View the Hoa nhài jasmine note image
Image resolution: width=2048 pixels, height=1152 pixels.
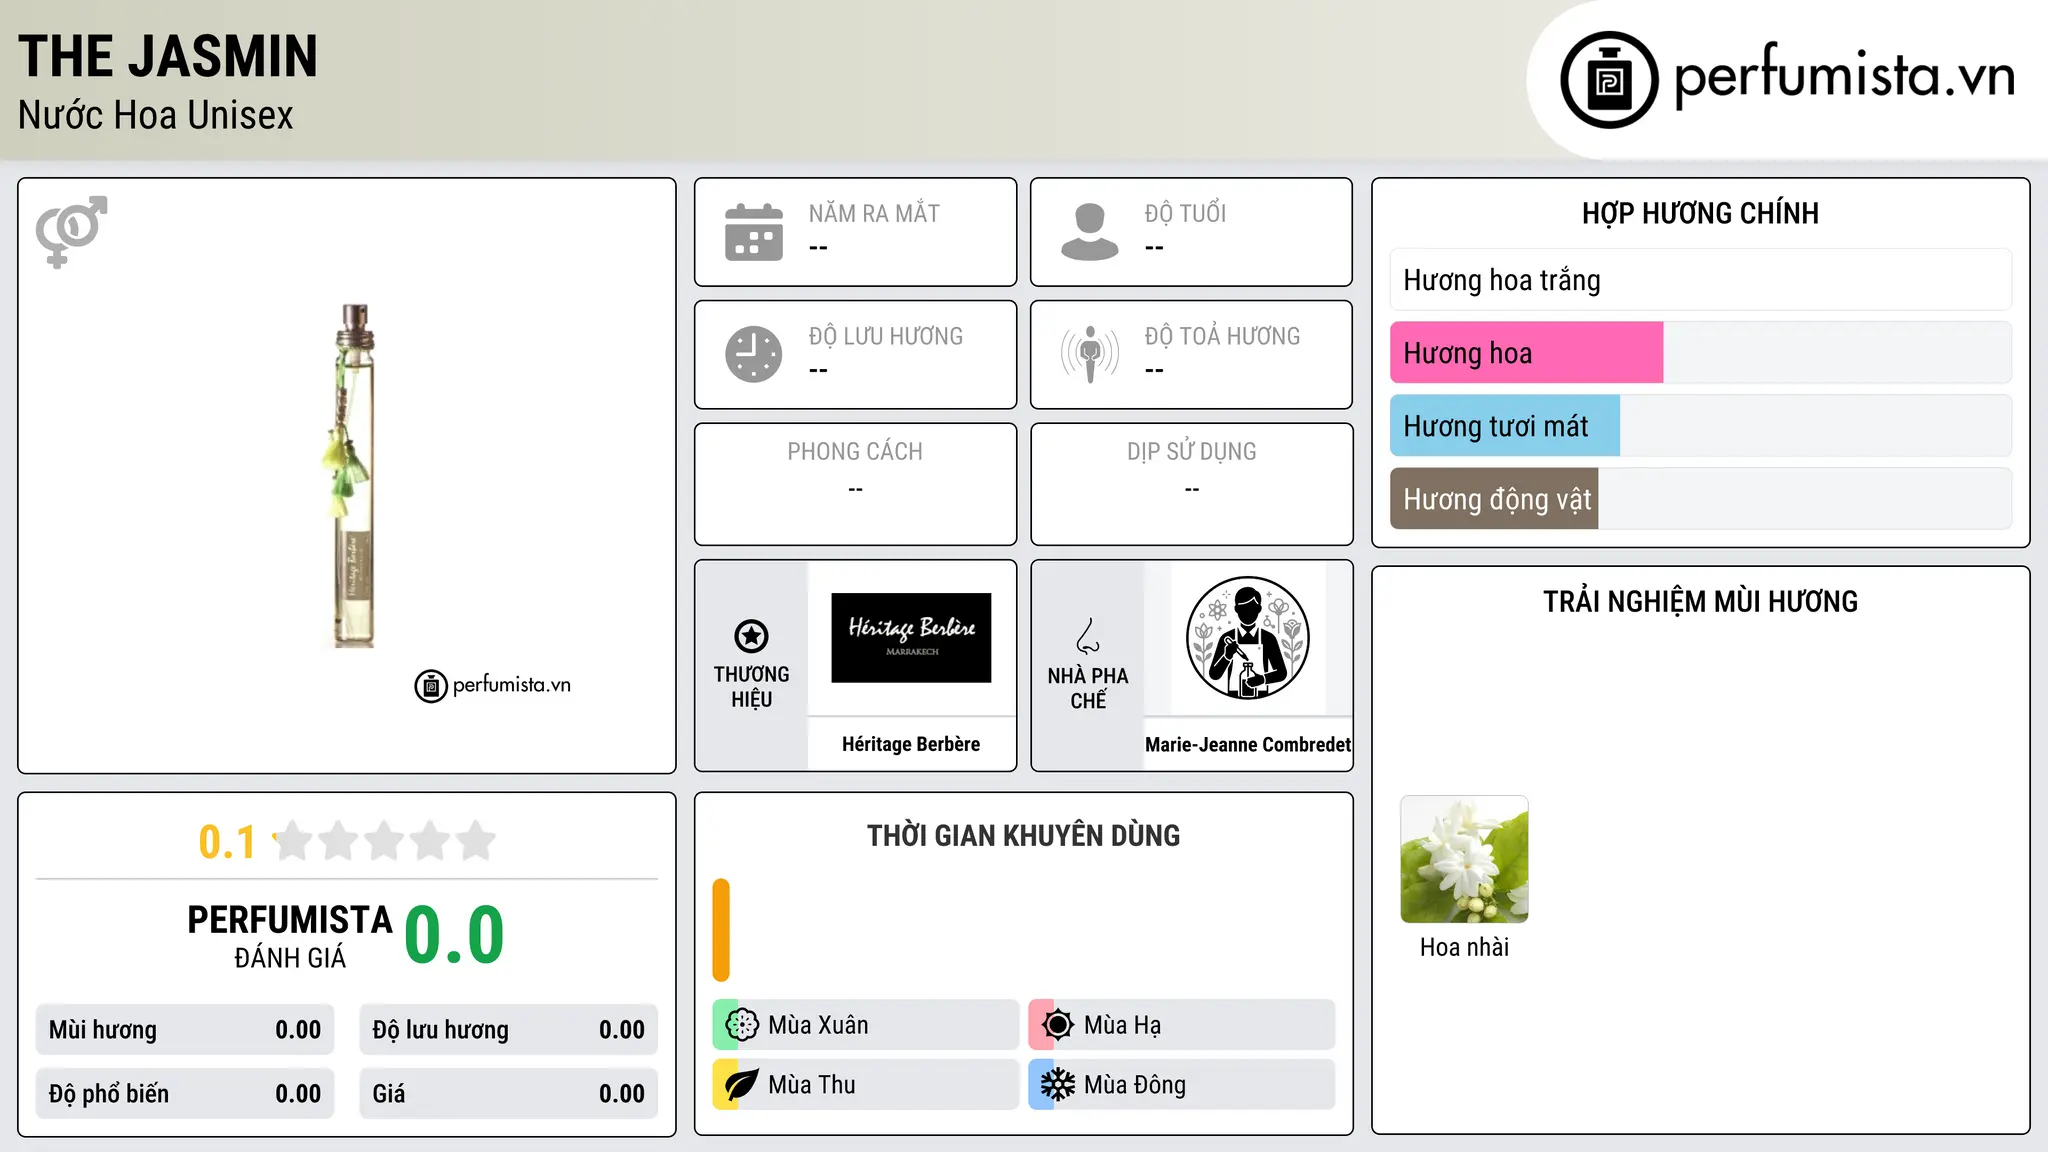point(1464,859)
